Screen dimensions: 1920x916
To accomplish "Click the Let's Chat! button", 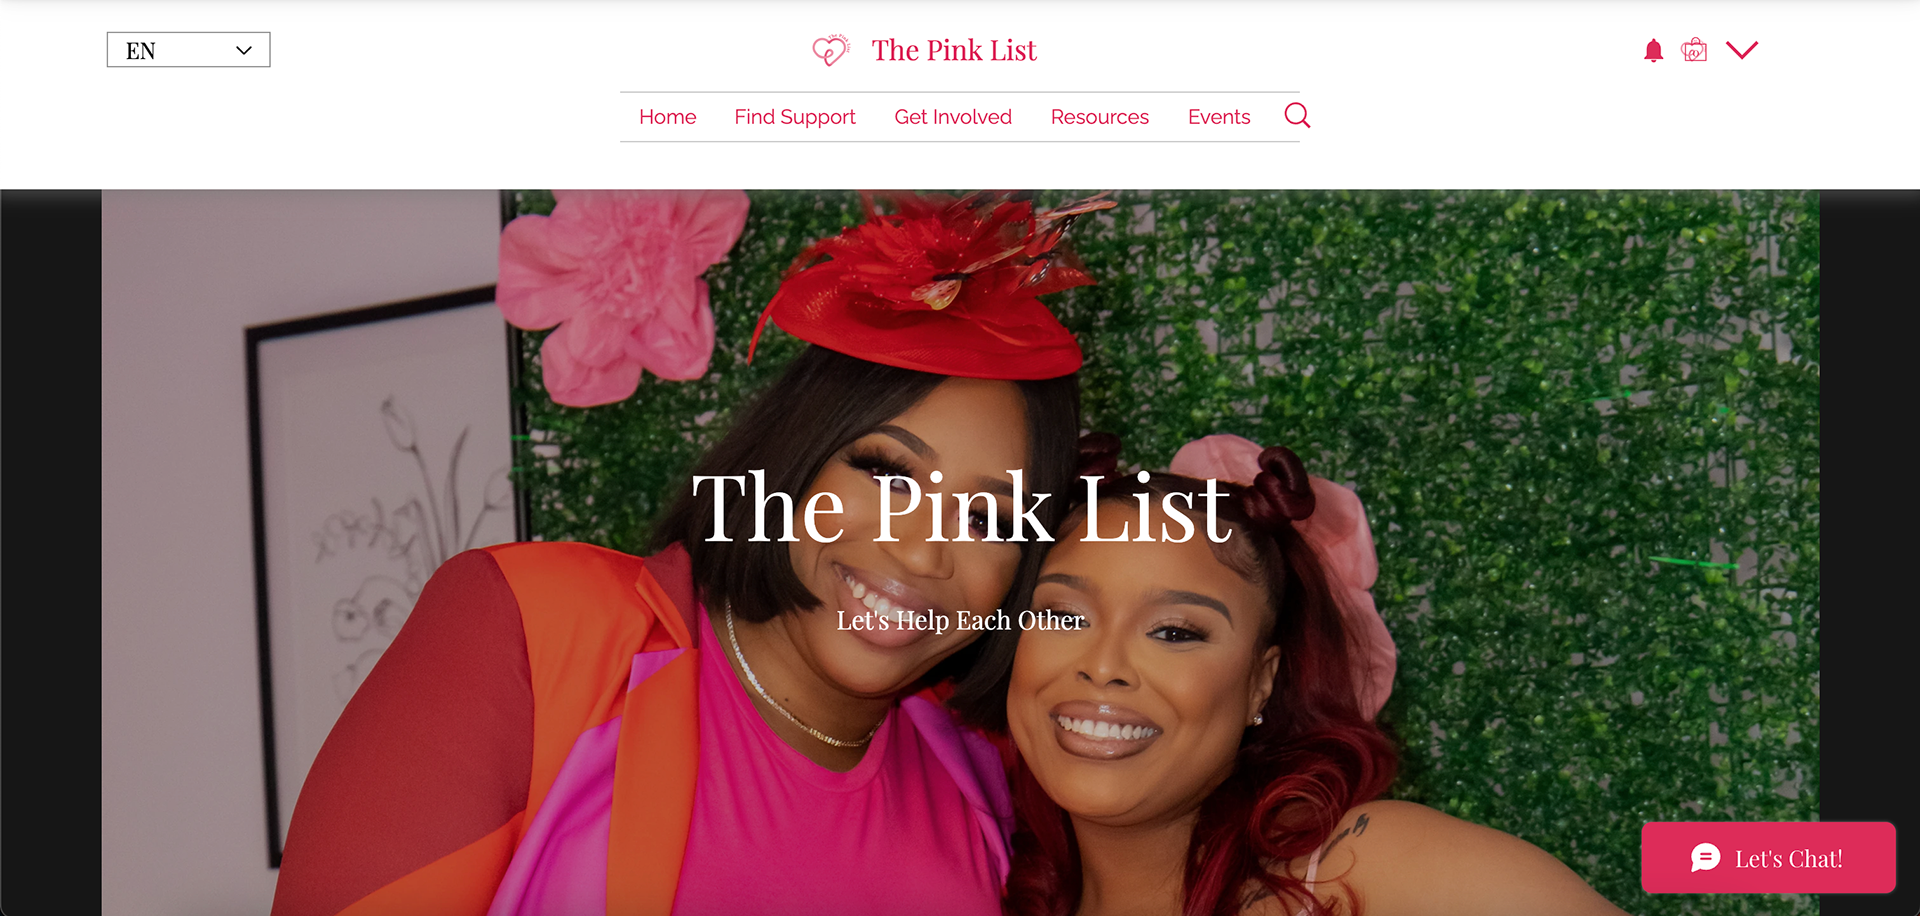I will click(x=1768, y=858).
